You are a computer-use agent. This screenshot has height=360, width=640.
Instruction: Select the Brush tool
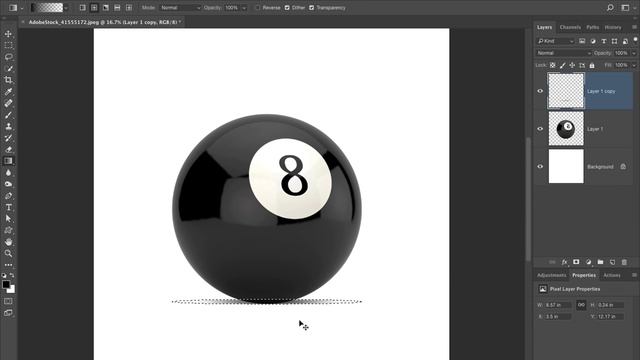[x=8, y=115]
